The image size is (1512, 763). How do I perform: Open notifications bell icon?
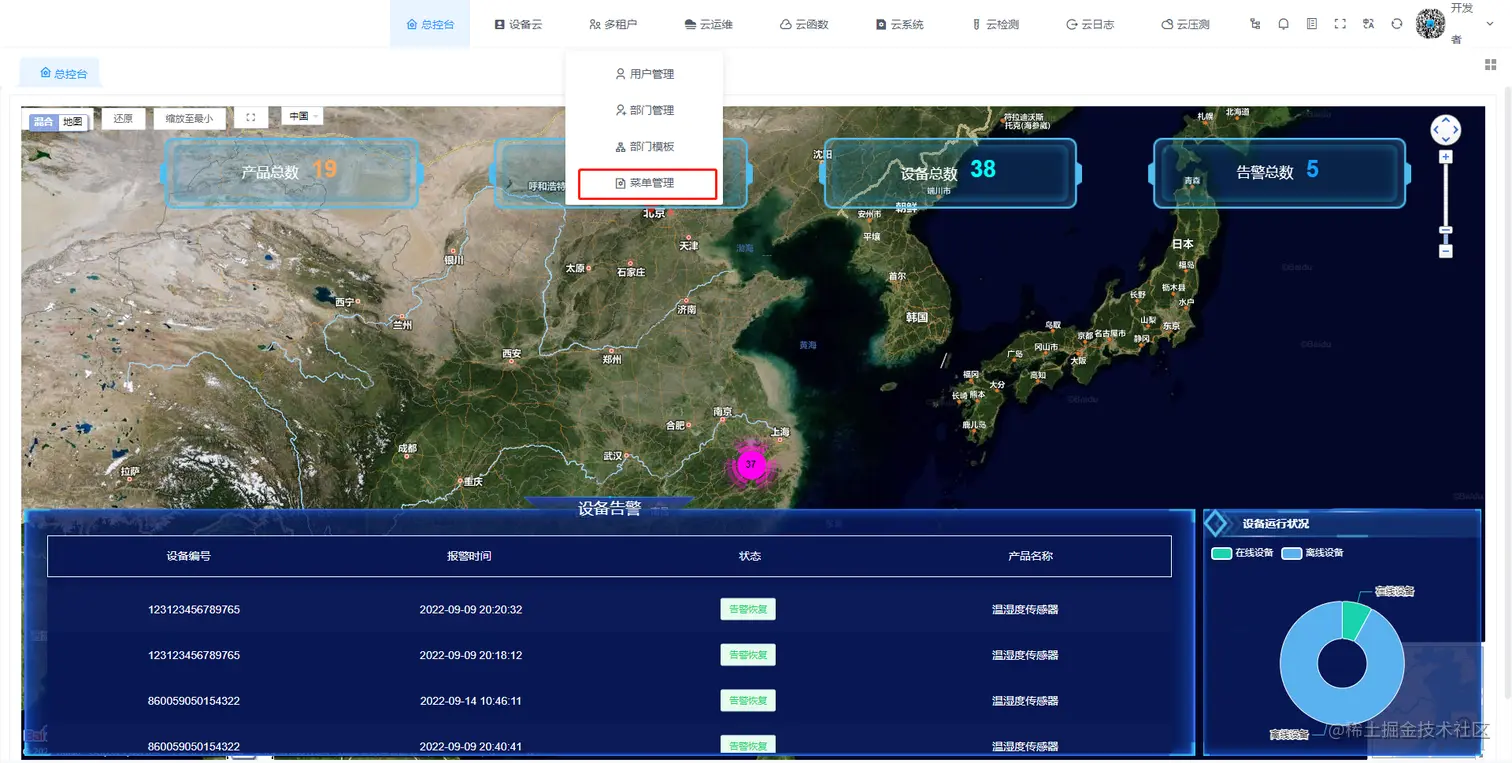point(1284,24)
